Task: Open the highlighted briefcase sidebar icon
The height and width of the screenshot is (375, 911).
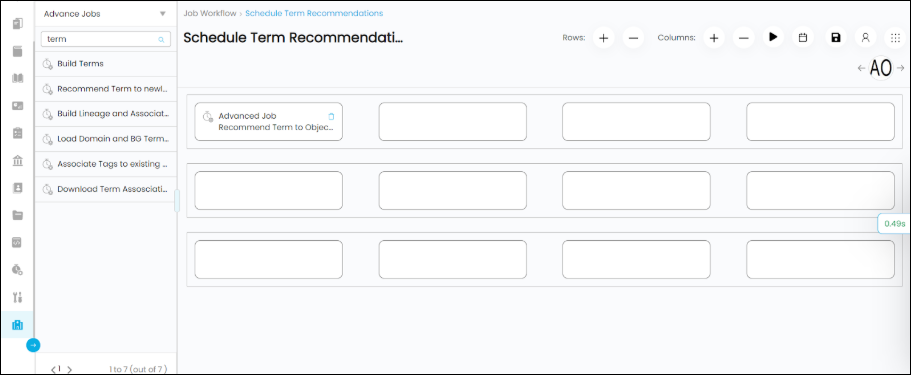Action: 17,324
